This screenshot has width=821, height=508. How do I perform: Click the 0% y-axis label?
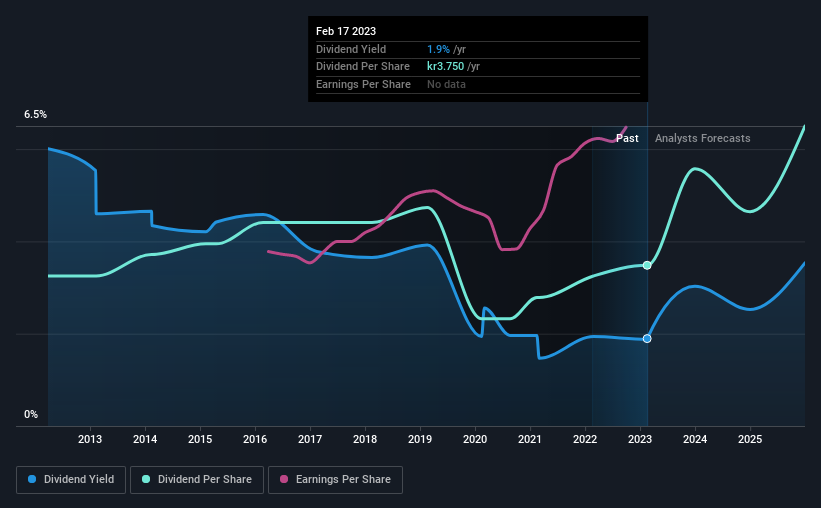tap(31, 414)
